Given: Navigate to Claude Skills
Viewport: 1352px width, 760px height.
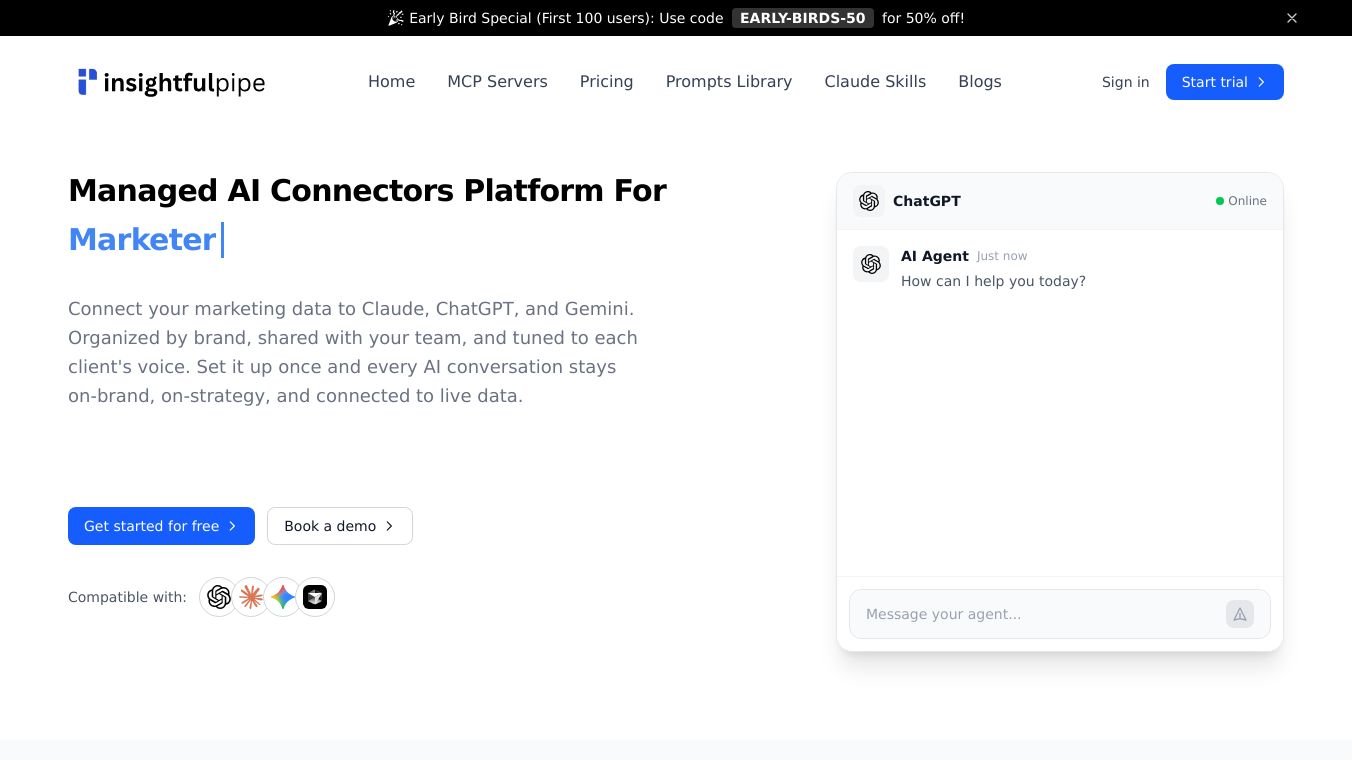Looking at the screenshot, I should click(x=875, y=82).
